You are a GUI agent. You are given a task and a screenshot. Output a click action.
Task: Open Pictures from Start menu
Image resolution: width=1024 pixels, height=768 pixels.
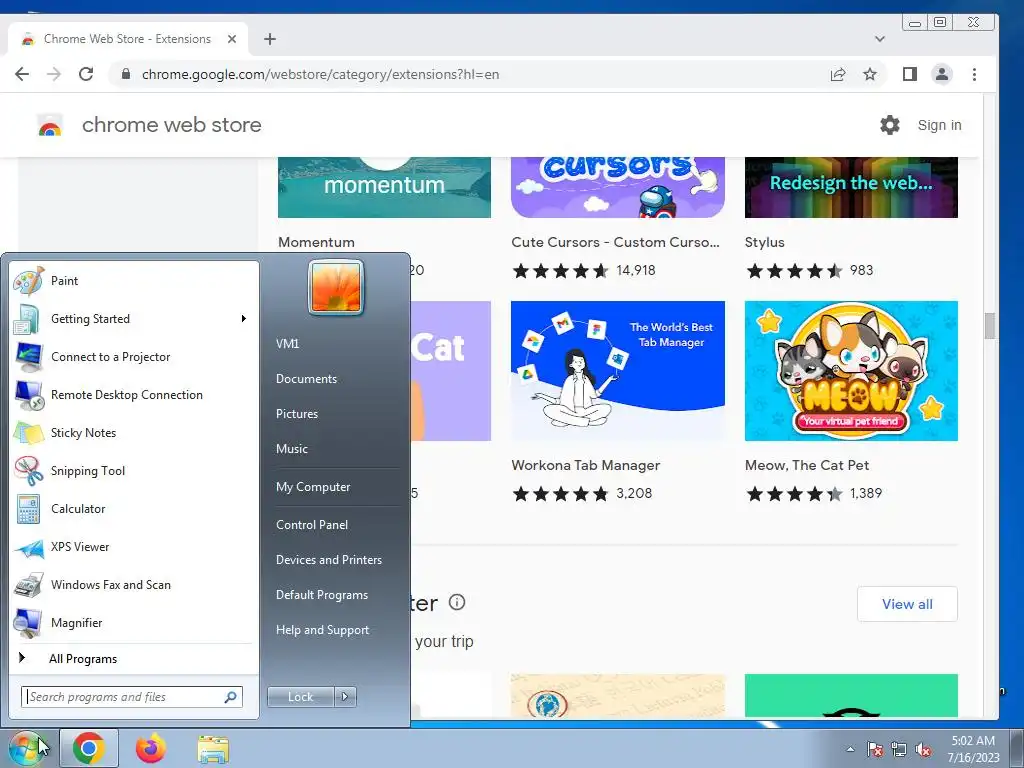(x=296, y=414)
